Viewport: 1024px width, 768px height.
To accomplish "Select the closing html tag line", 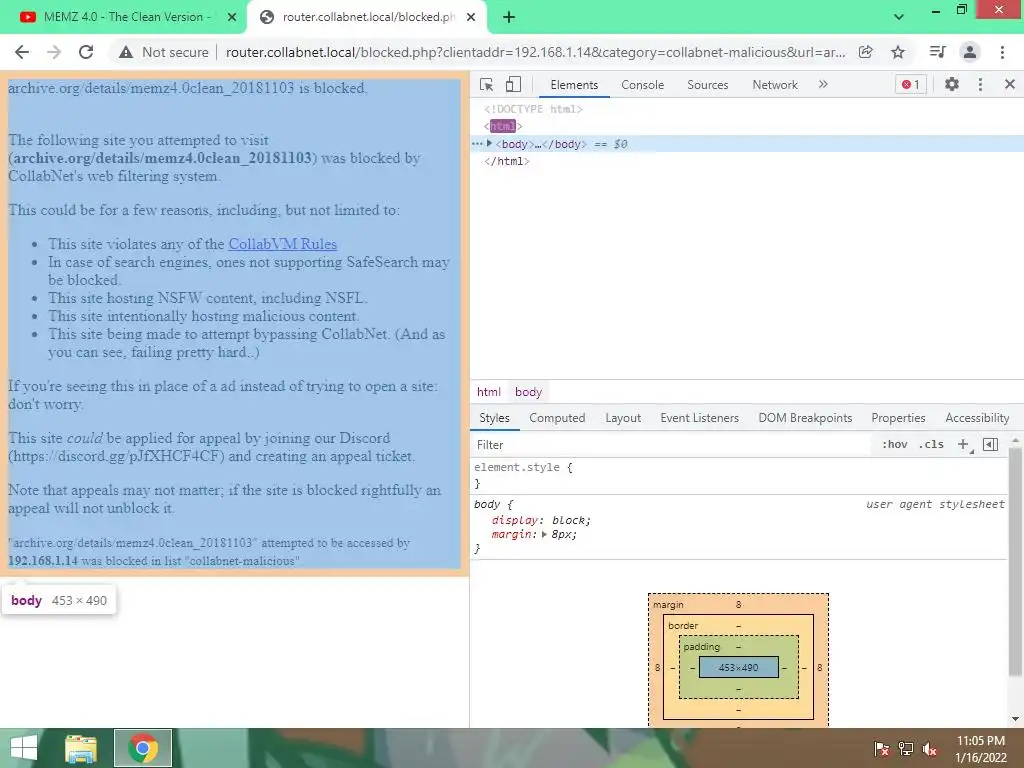I will (506, 161).
